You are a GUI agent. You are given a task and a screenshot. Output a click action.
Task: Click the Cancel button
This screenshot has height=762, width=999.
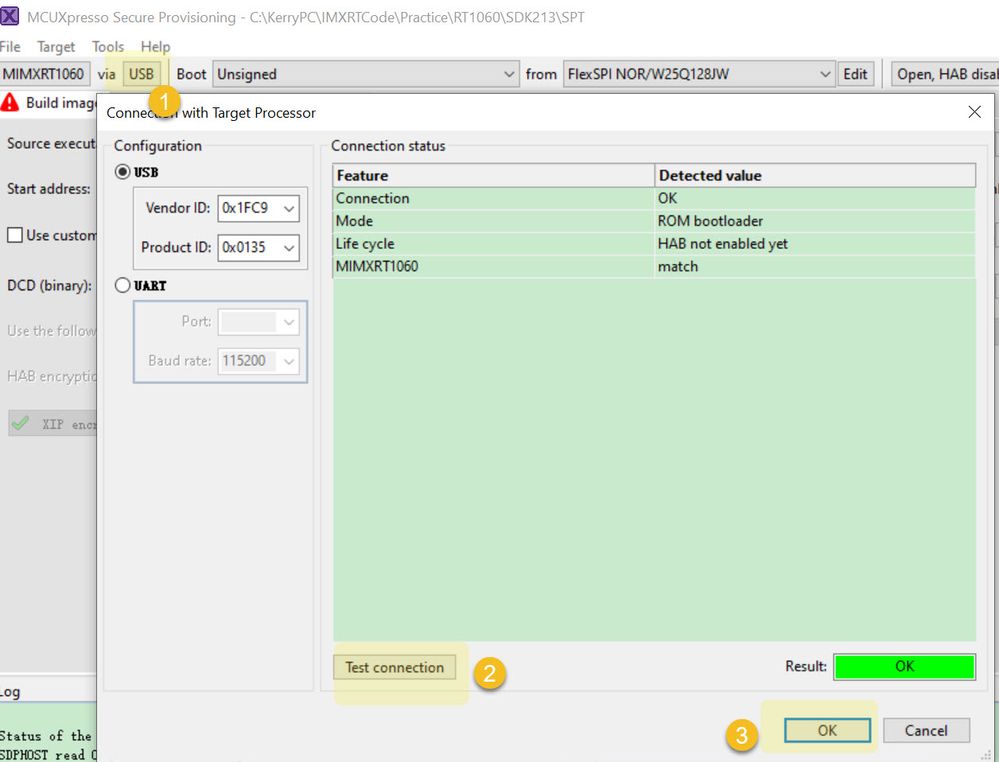click(x=926, y=730)
